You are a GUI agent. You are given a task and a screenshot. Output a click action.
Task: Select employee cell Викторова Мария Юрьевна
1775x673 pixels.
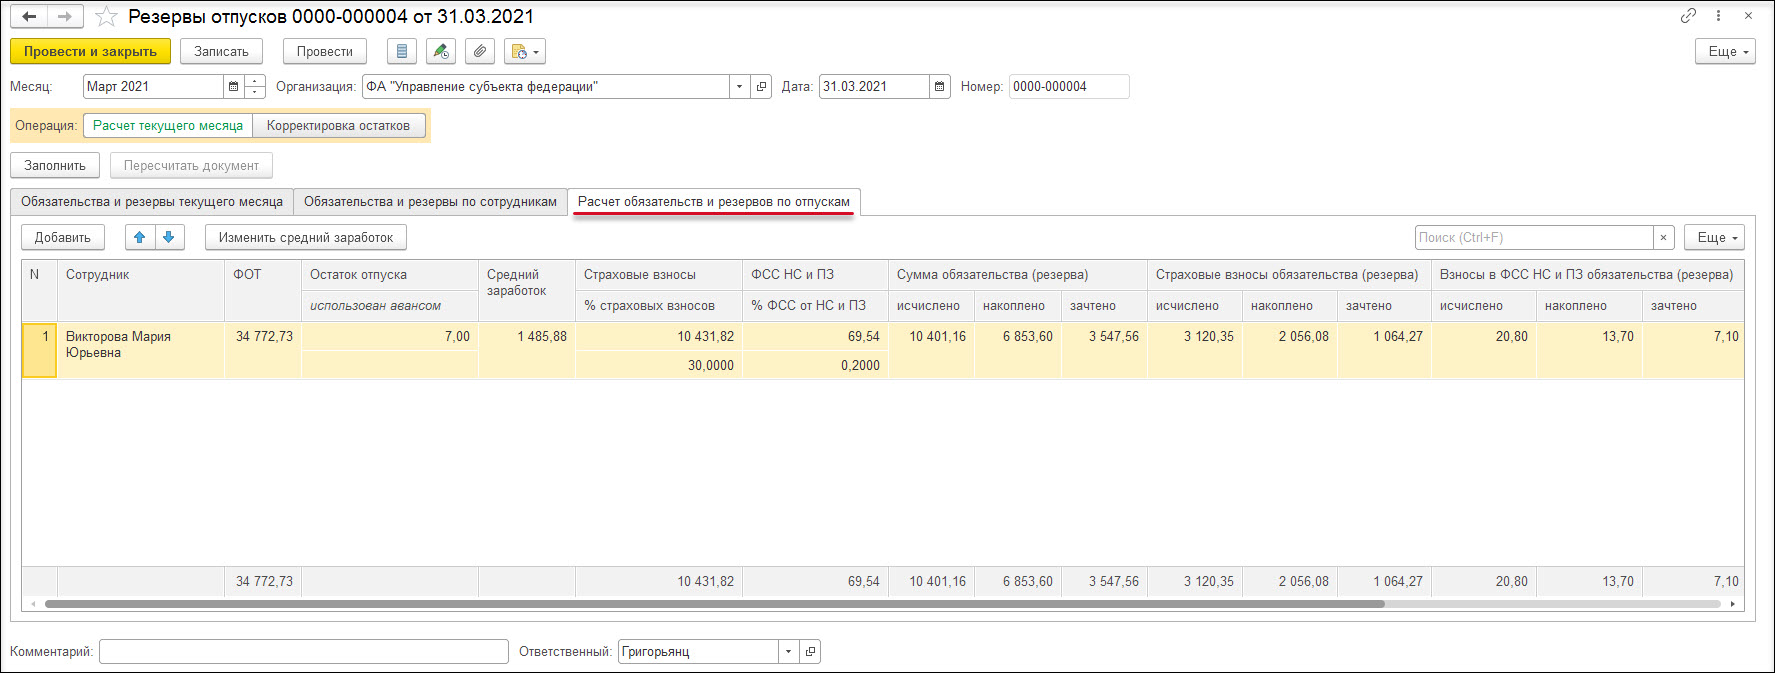(140, 350)
